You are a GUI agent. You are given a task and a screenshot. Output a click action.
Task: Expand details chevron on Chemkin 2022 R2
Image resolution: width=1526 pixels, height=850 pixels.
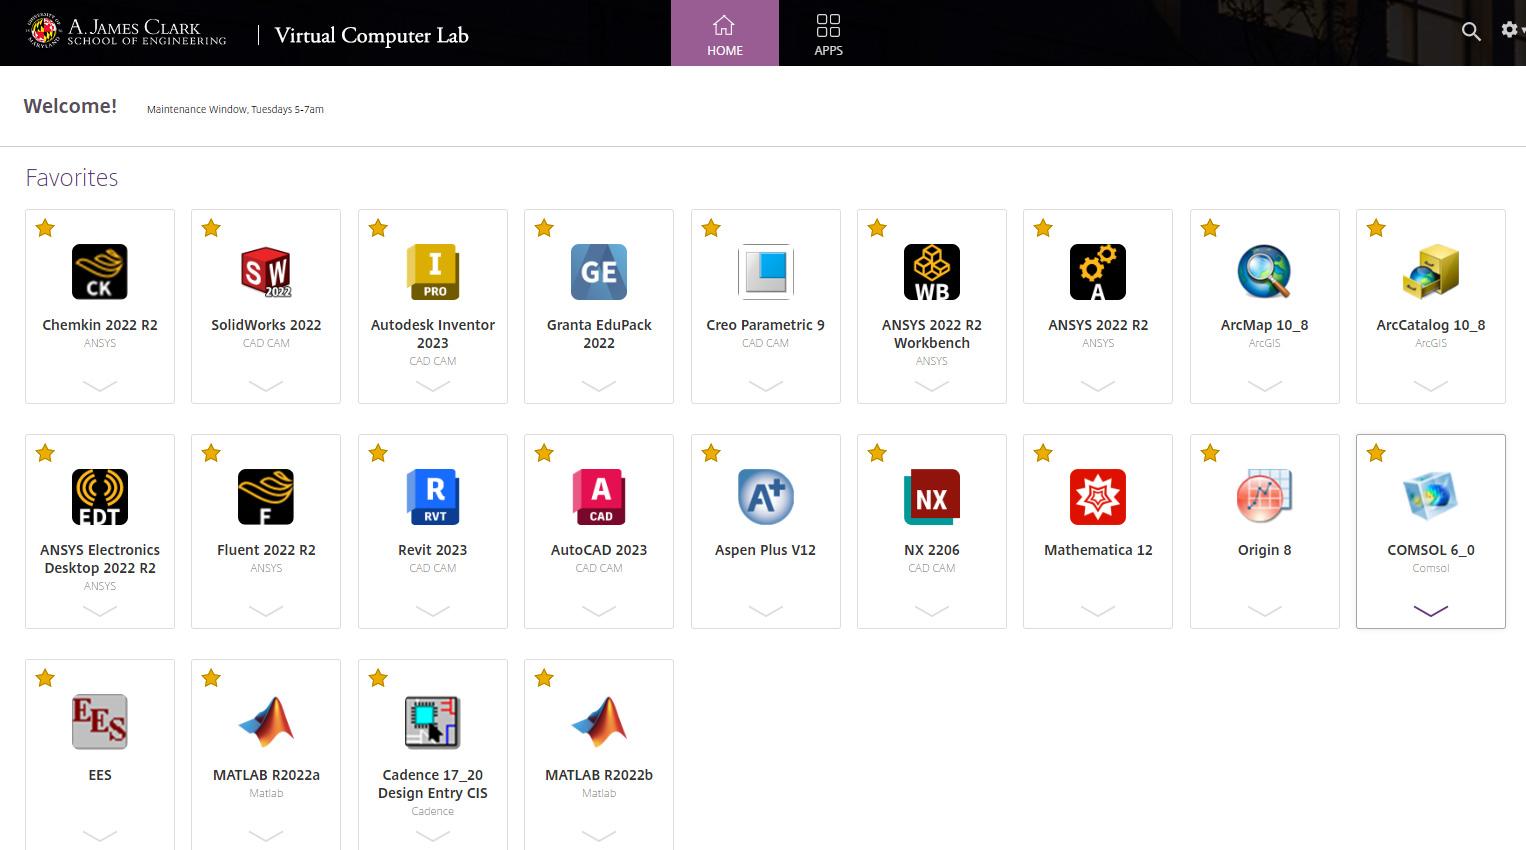pyautogui.click(x=100, y=386)
